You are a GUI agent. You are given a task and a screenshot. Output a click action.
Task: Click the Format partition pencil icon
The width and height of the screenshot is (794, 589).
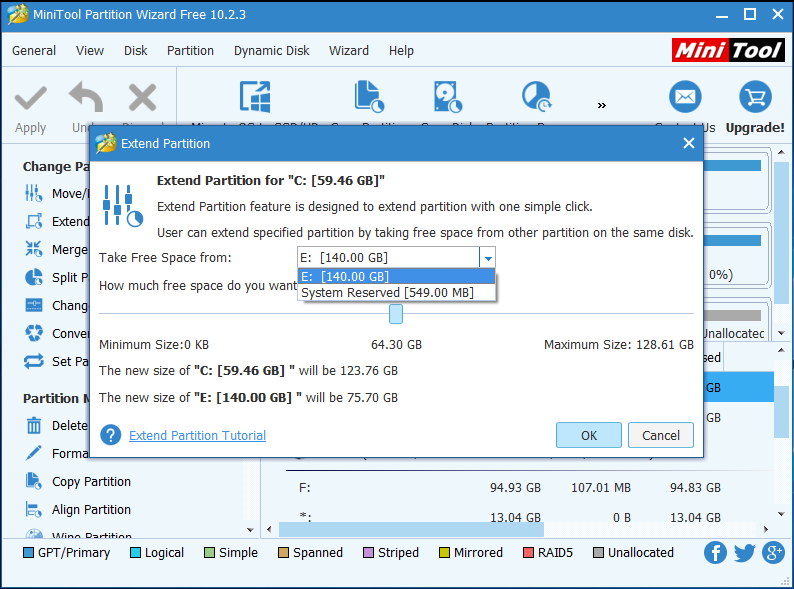tap(34, 453)
